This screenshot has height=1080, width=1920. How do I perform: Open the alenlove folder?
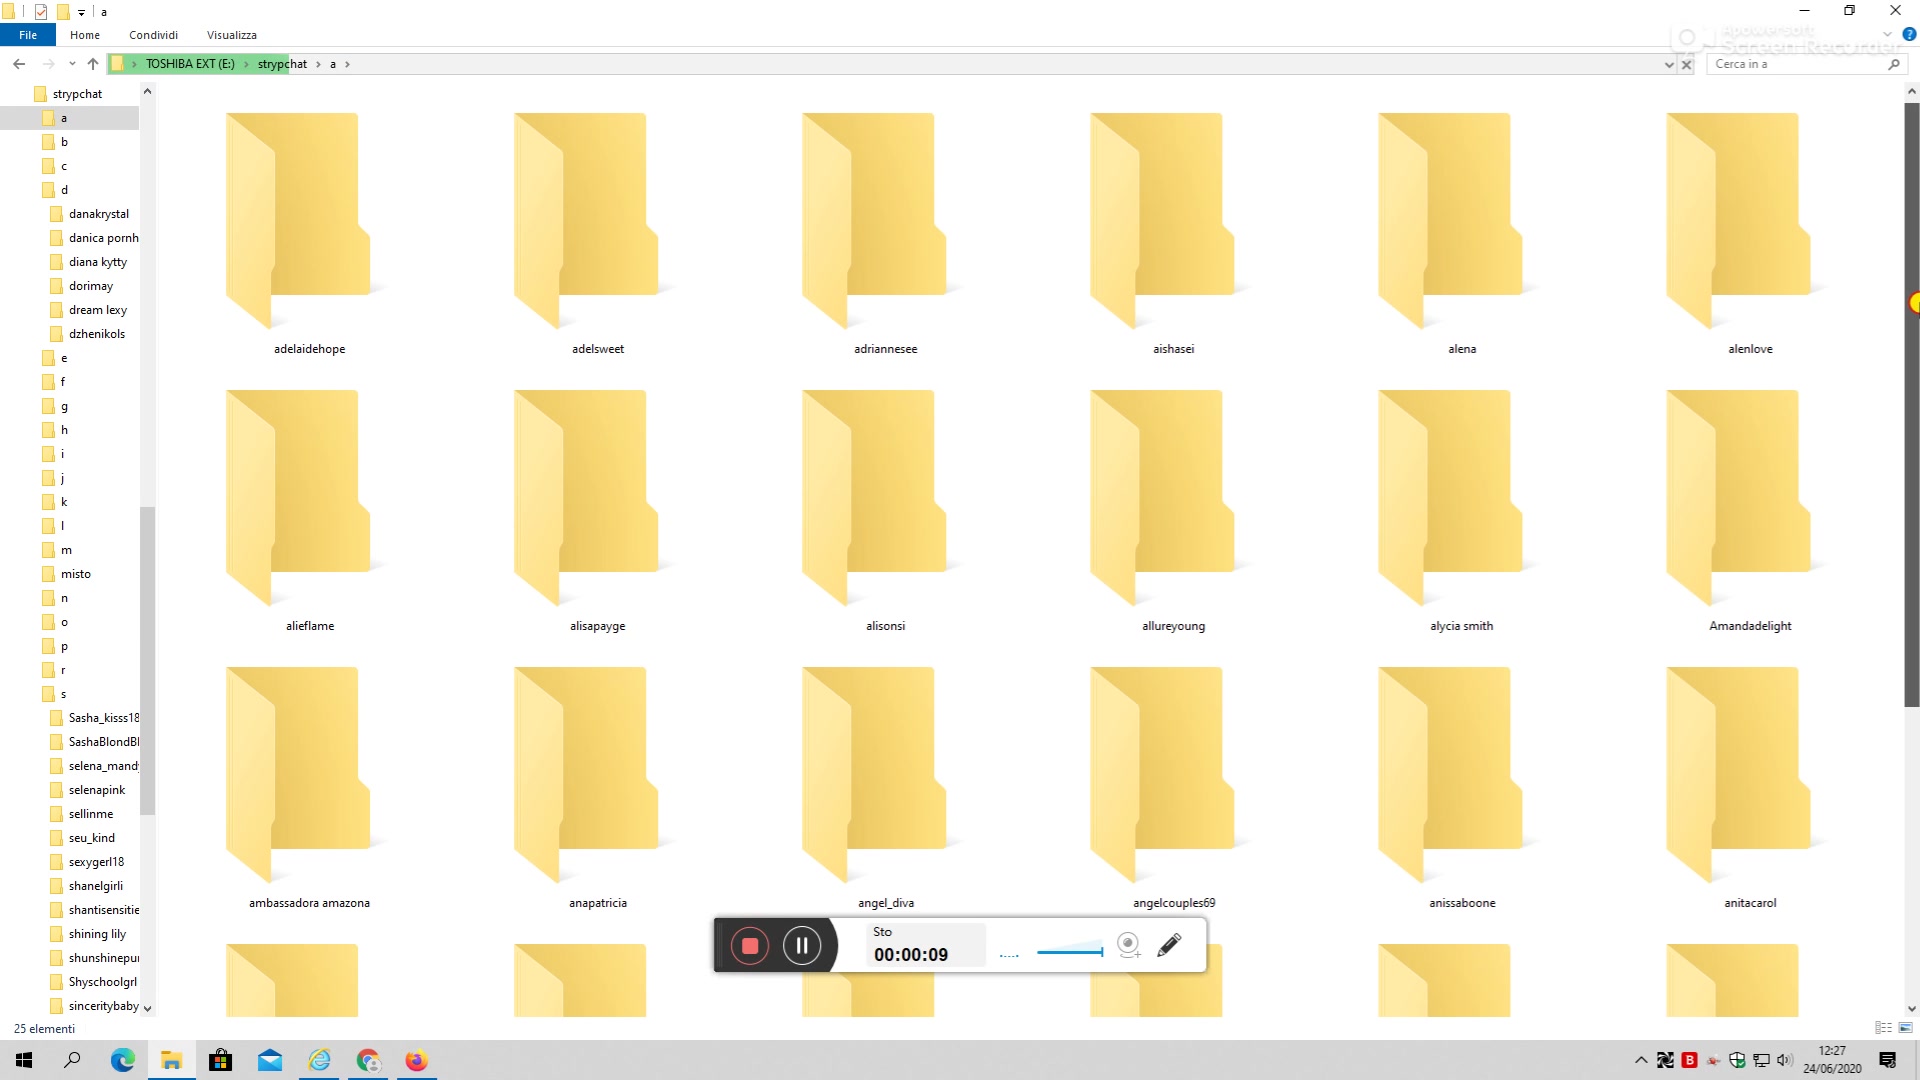pos(1749,234)
